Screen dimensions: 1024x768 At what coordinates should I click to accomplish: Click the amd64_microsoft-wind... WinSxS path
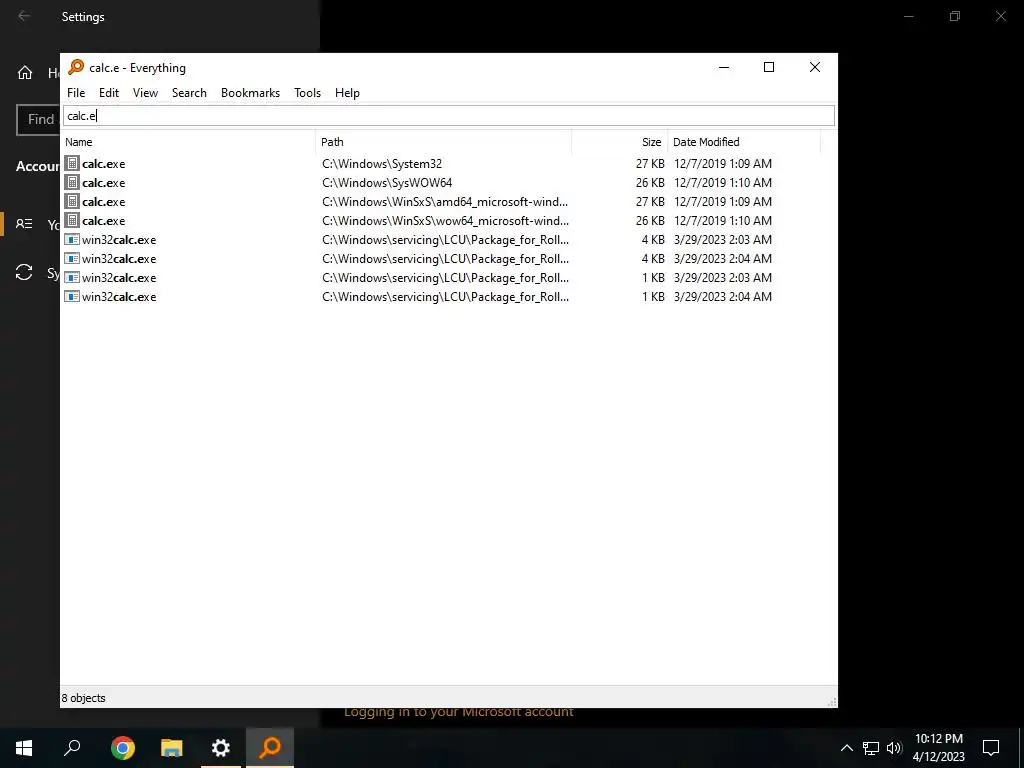[x=445, y=202]
